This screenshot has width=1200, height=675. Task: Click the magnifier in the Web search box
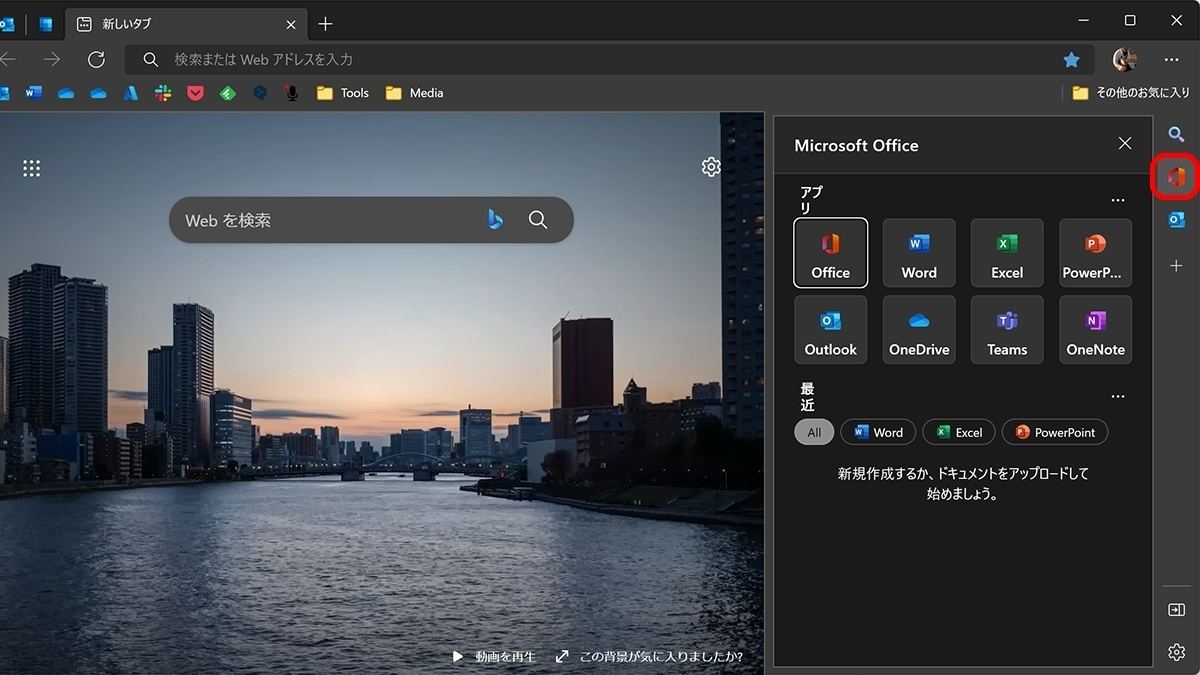click(x=538, y=220)
